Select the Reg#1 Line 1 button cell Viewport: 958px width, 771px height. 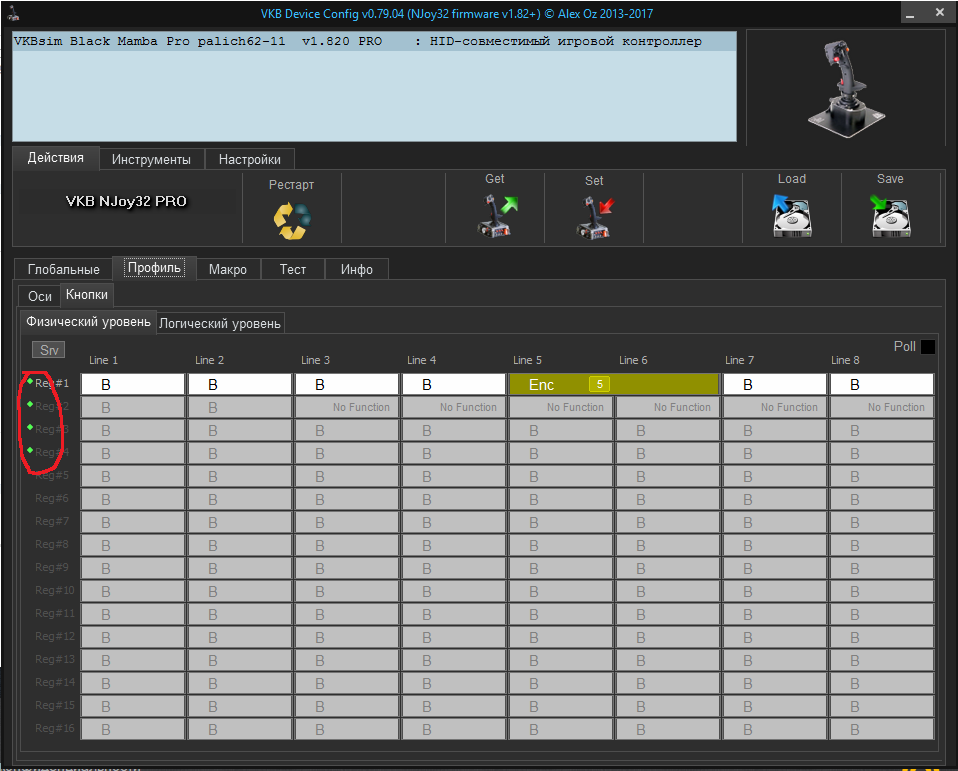click(133, 384)
